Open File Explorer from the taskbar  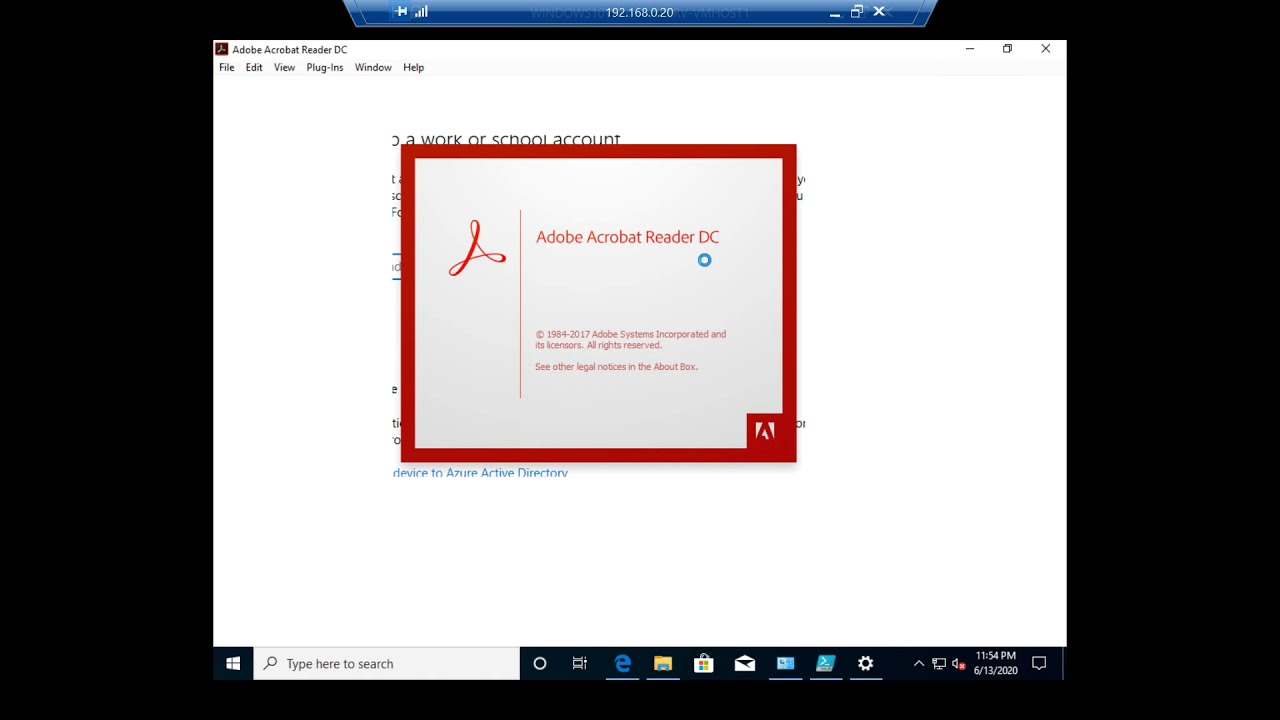[662, 663]
